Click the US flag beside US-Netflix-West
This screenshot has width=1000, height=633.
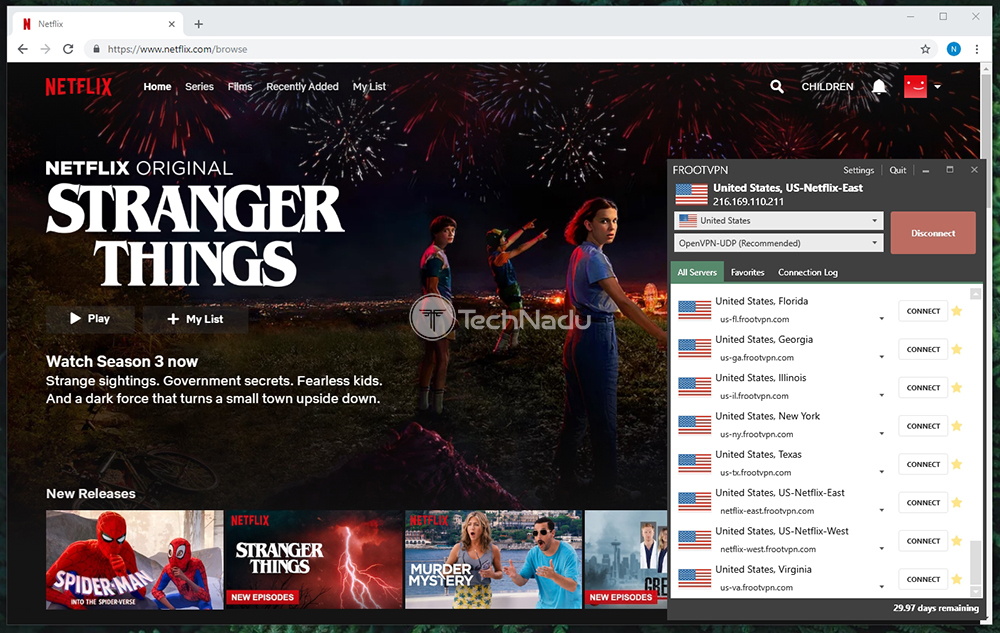click(695, 539)
